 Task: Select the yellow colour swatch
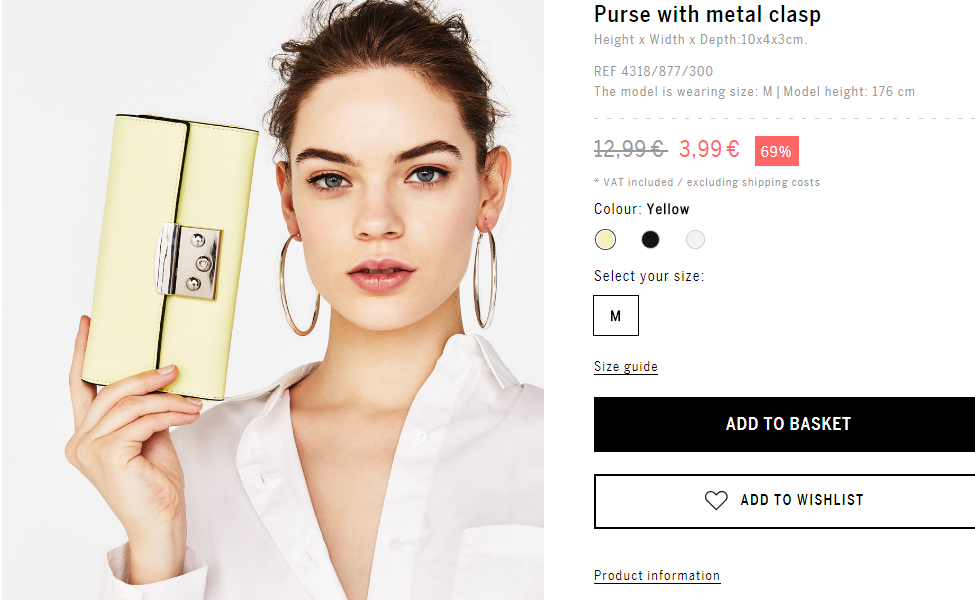[605, 239]
